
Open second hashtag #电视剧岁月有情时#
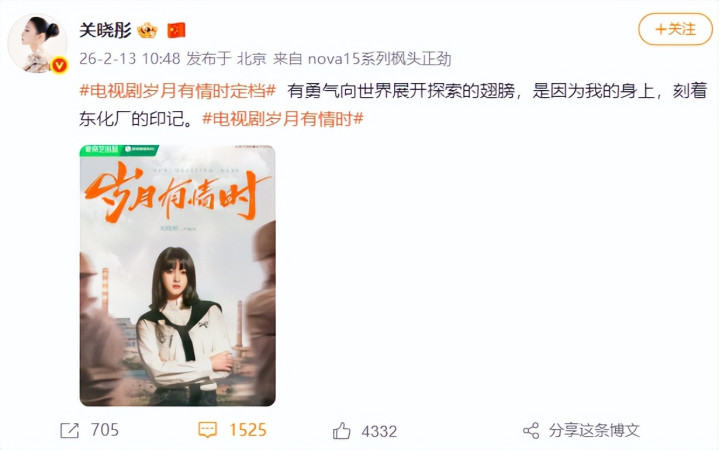point(283,119)
